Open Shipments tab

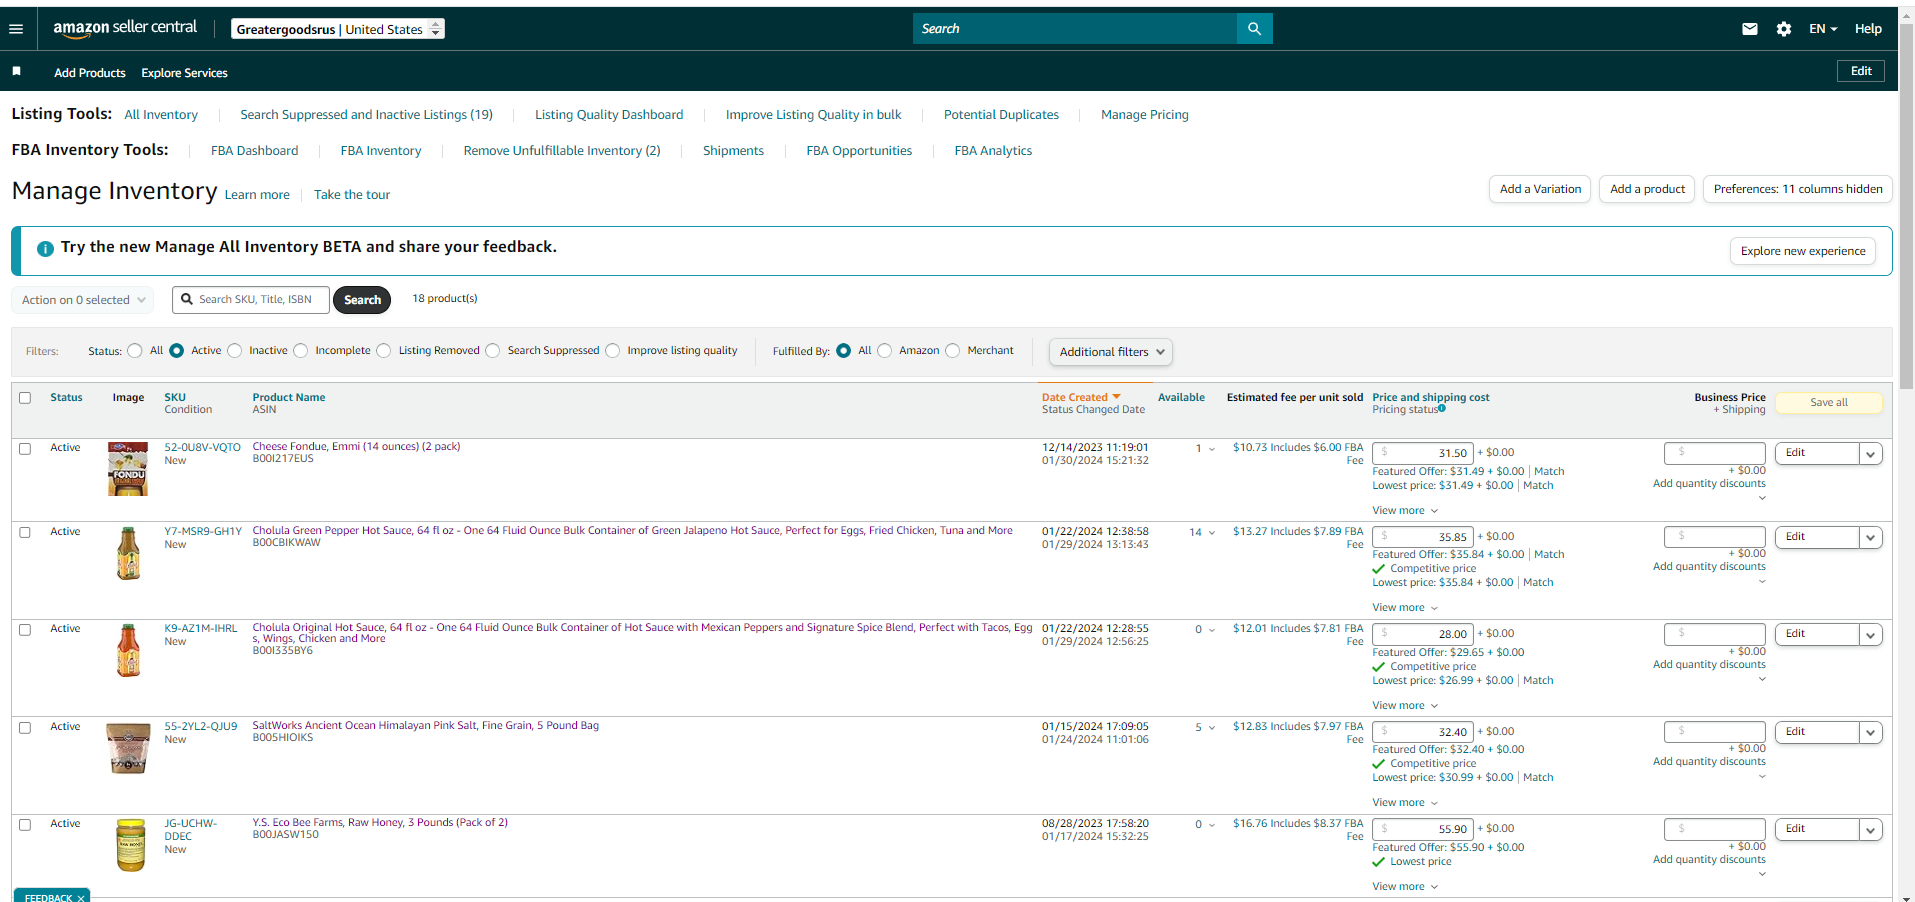(x=733, y=151)
